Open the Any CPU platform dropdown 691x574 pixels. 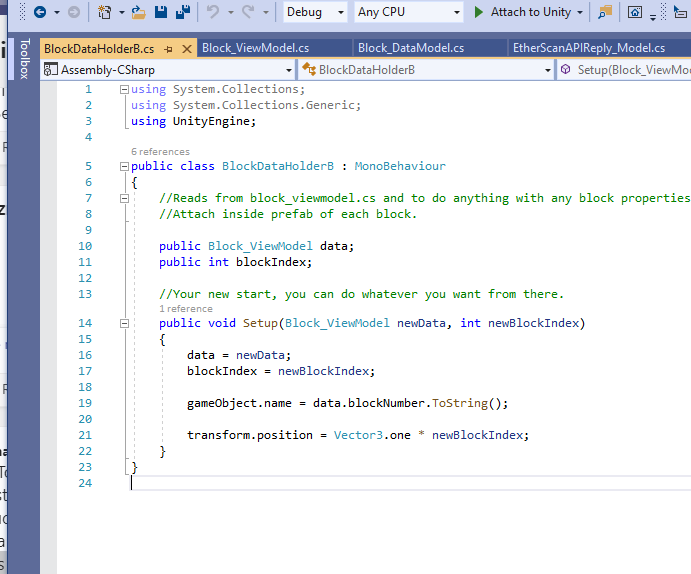[x=408, y=12]
